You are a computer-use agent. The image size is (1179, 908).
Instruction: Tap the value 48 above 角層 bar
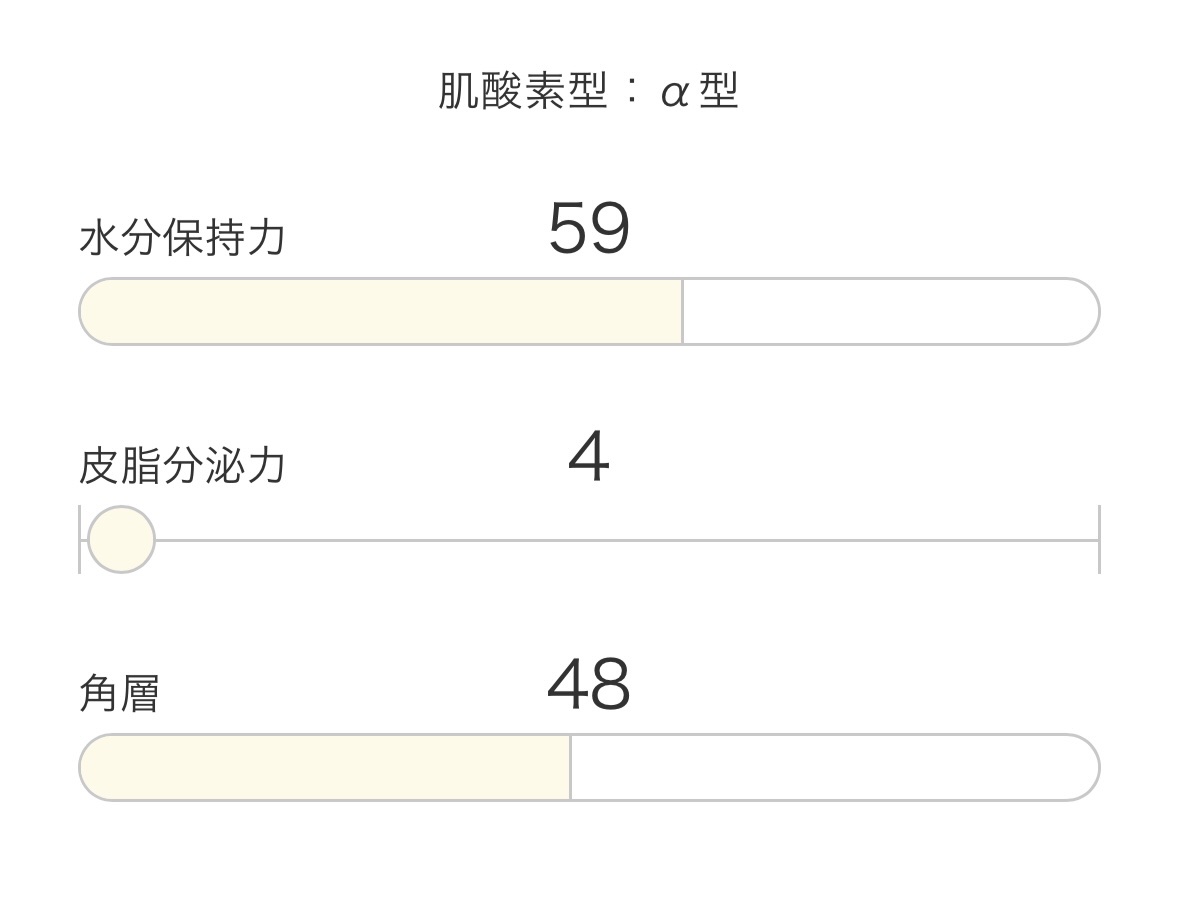tap(589, 685)
